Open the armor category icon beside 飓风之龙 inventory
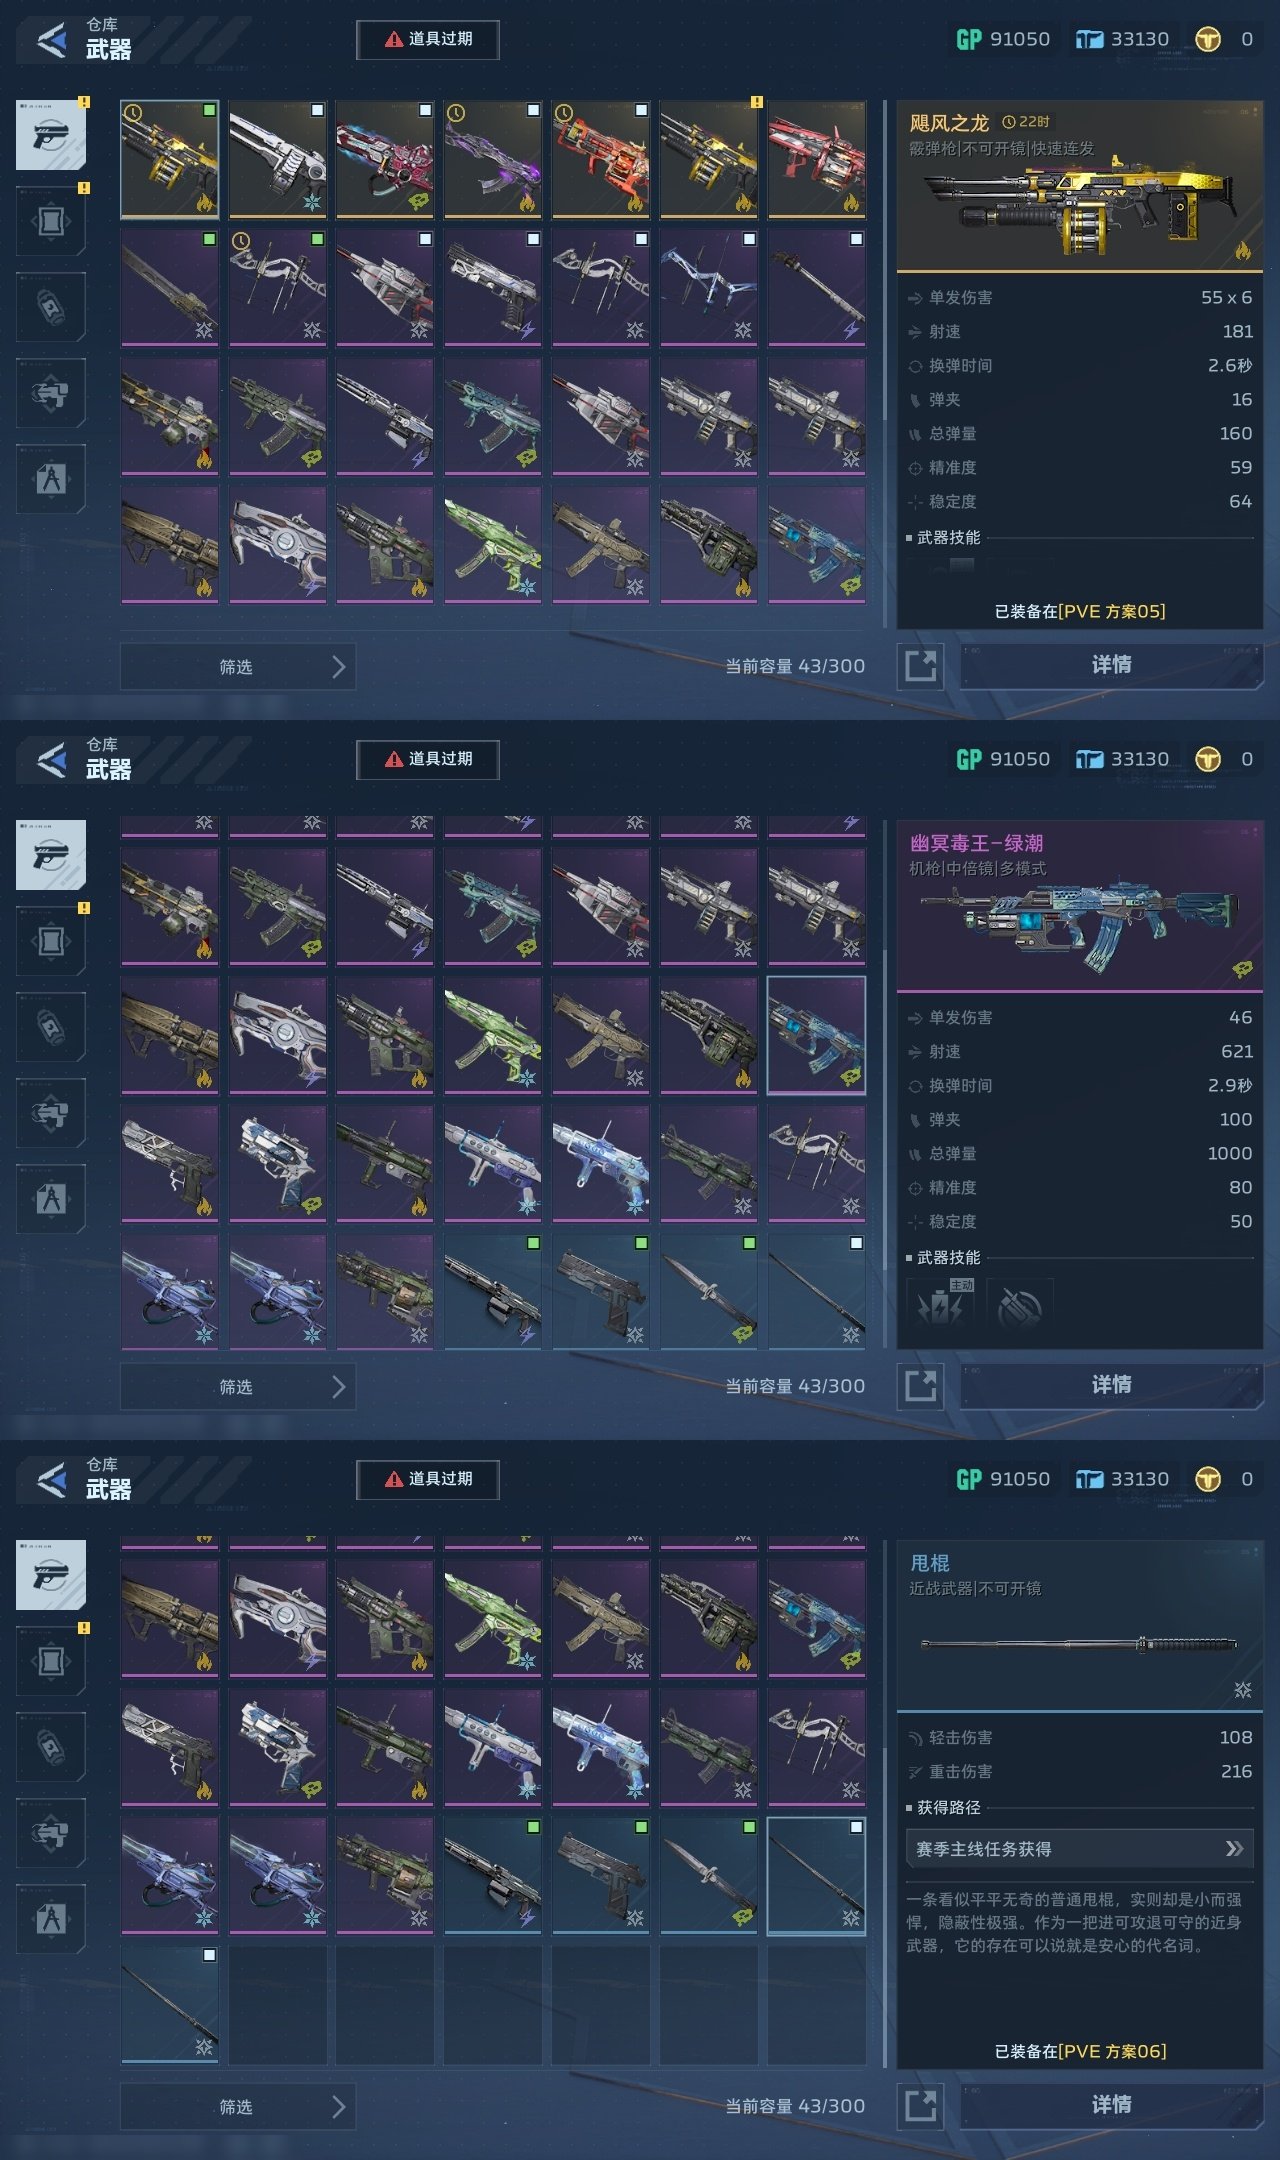This screenshot has width=1280, height=2160. click(51, 221)
